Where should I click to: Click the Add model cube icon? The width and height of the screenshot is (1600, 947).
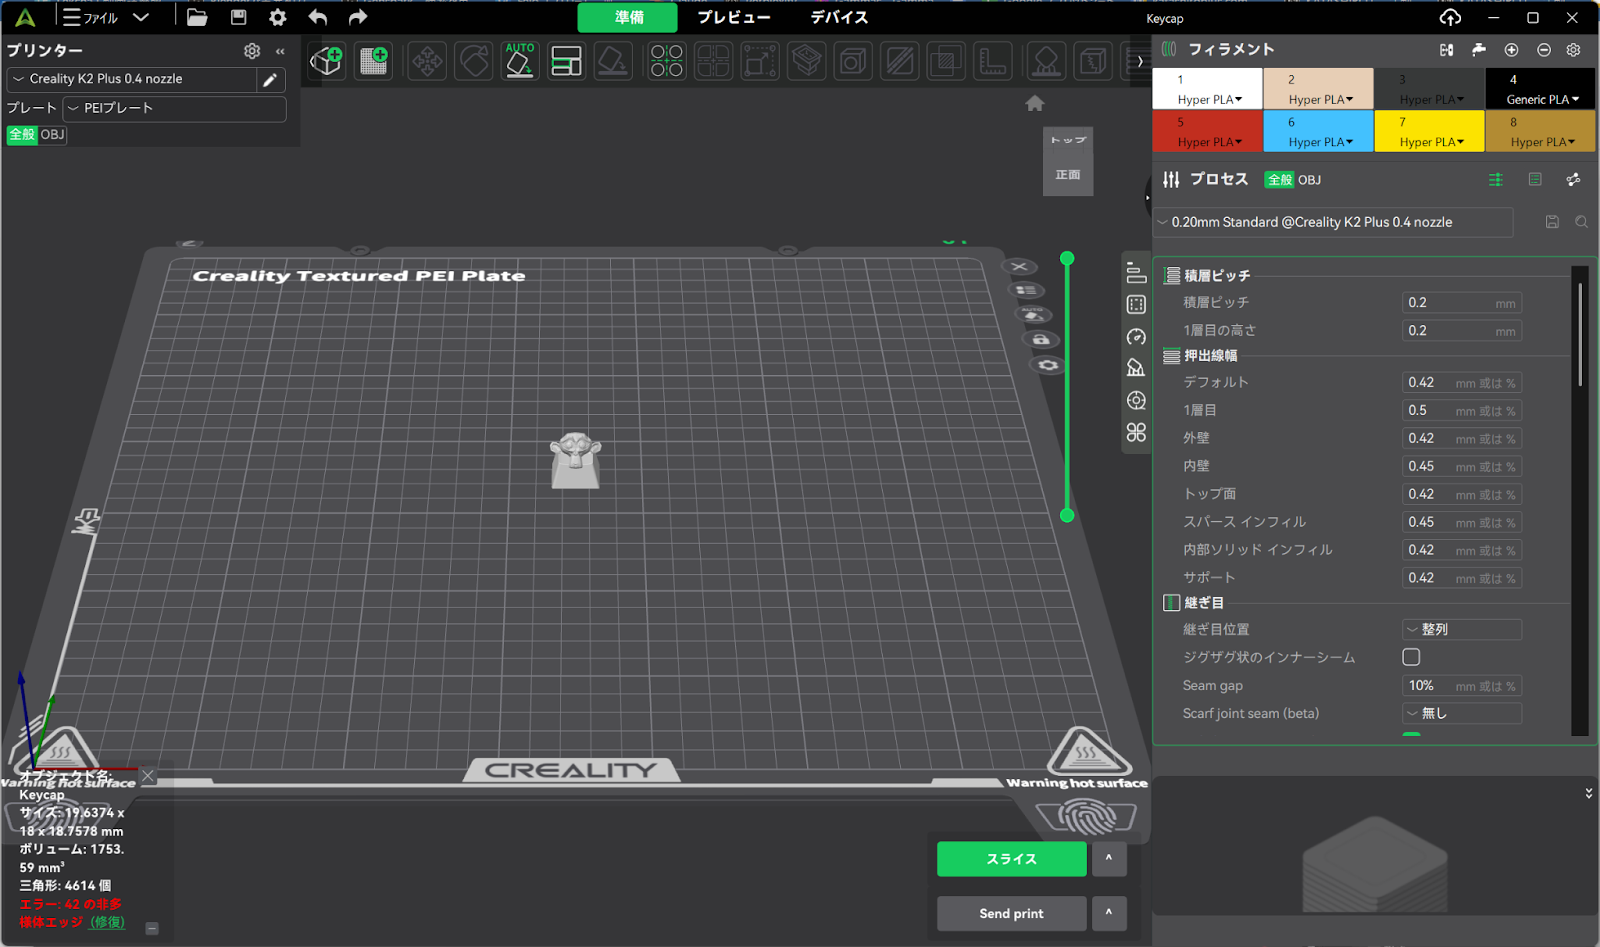[x=326, y=61]
